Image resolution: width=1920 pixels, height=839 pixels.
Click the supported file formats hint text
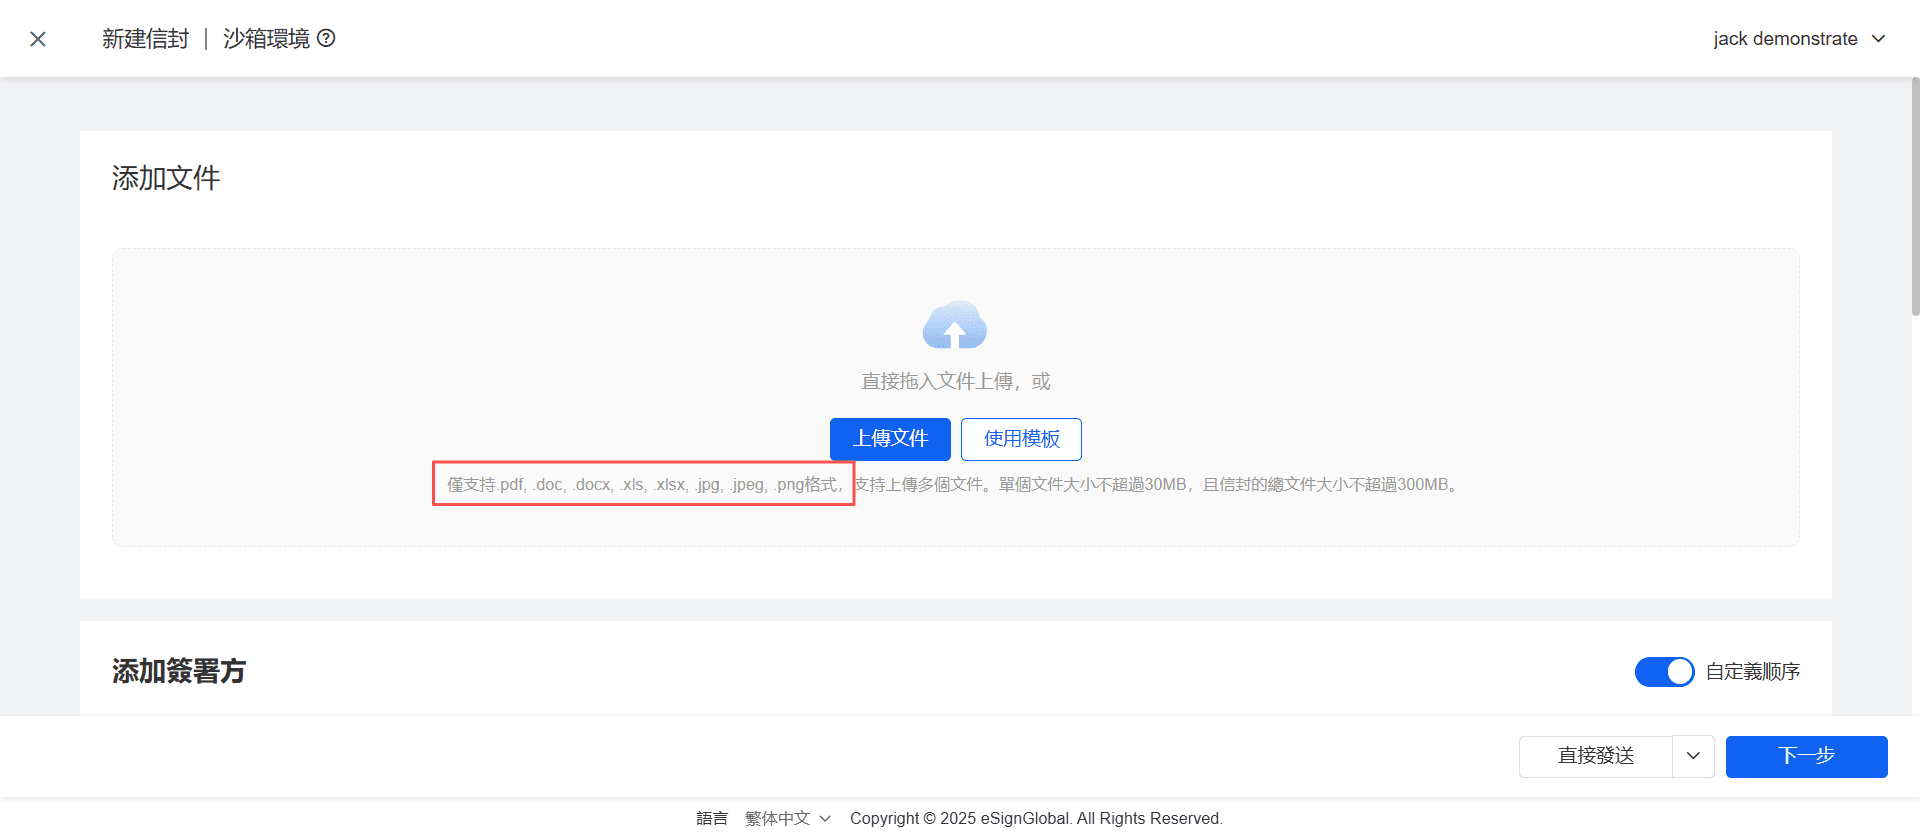click(x=644, y=484)
